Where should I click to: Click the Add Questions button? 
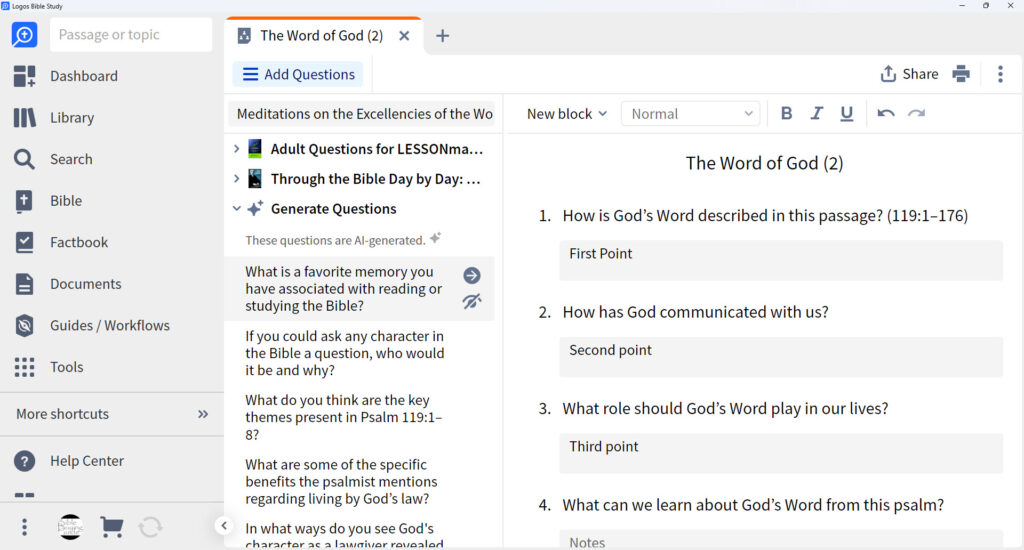click(298, 74)
